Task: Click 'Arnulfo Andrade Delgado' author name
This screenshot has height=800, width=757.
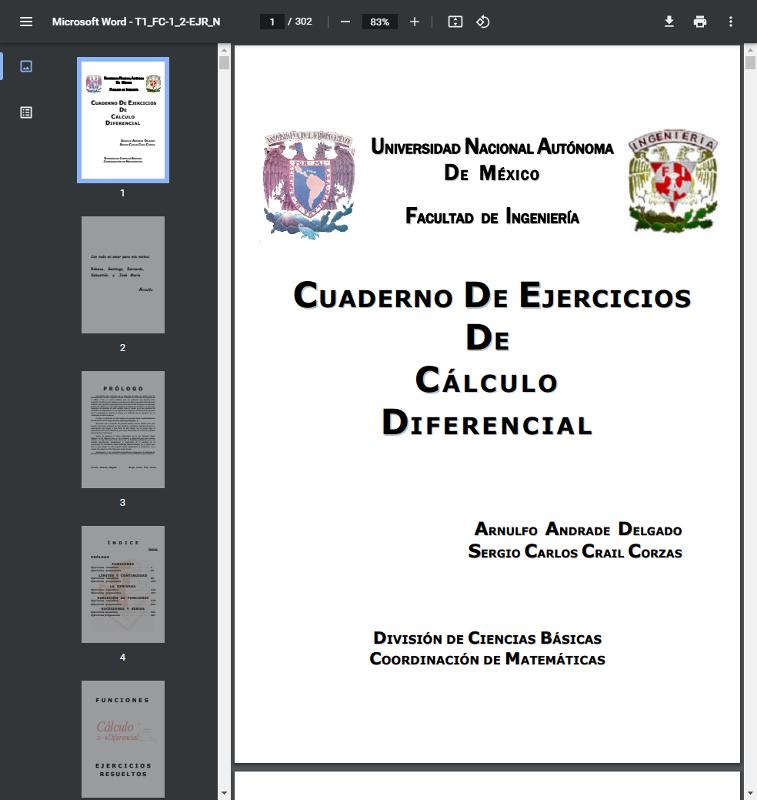Action: (578, 529)
